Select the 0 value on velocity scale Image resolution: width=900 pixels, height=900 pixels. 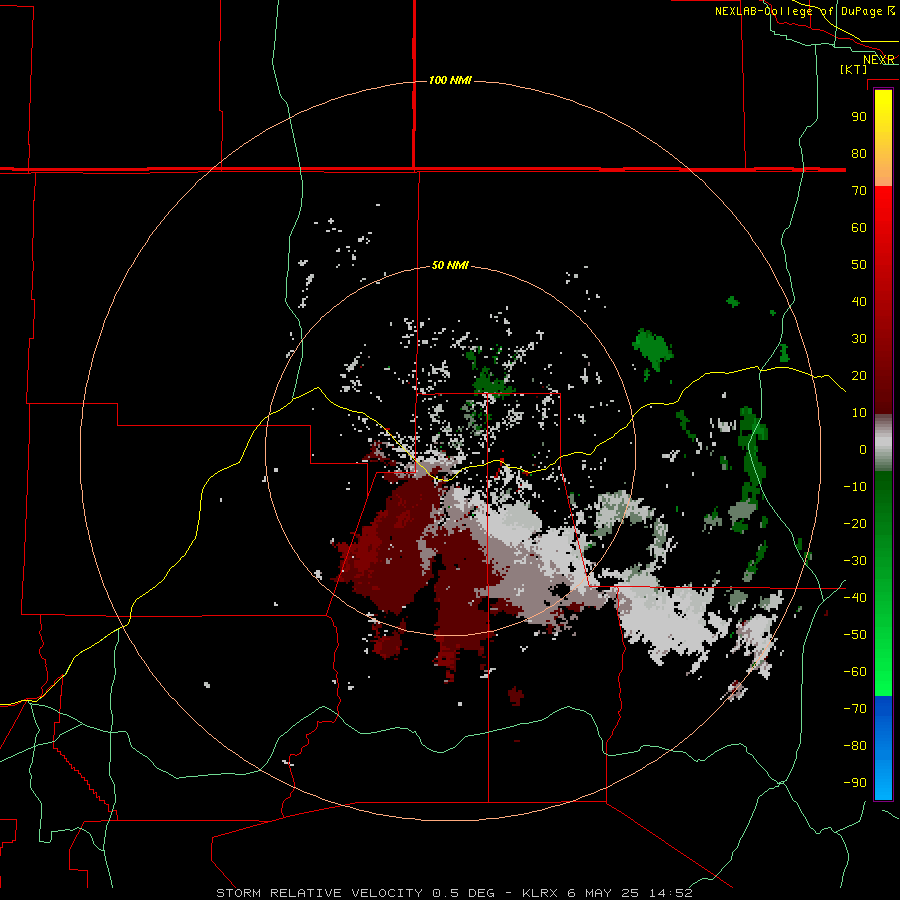(x=863, y=449)
